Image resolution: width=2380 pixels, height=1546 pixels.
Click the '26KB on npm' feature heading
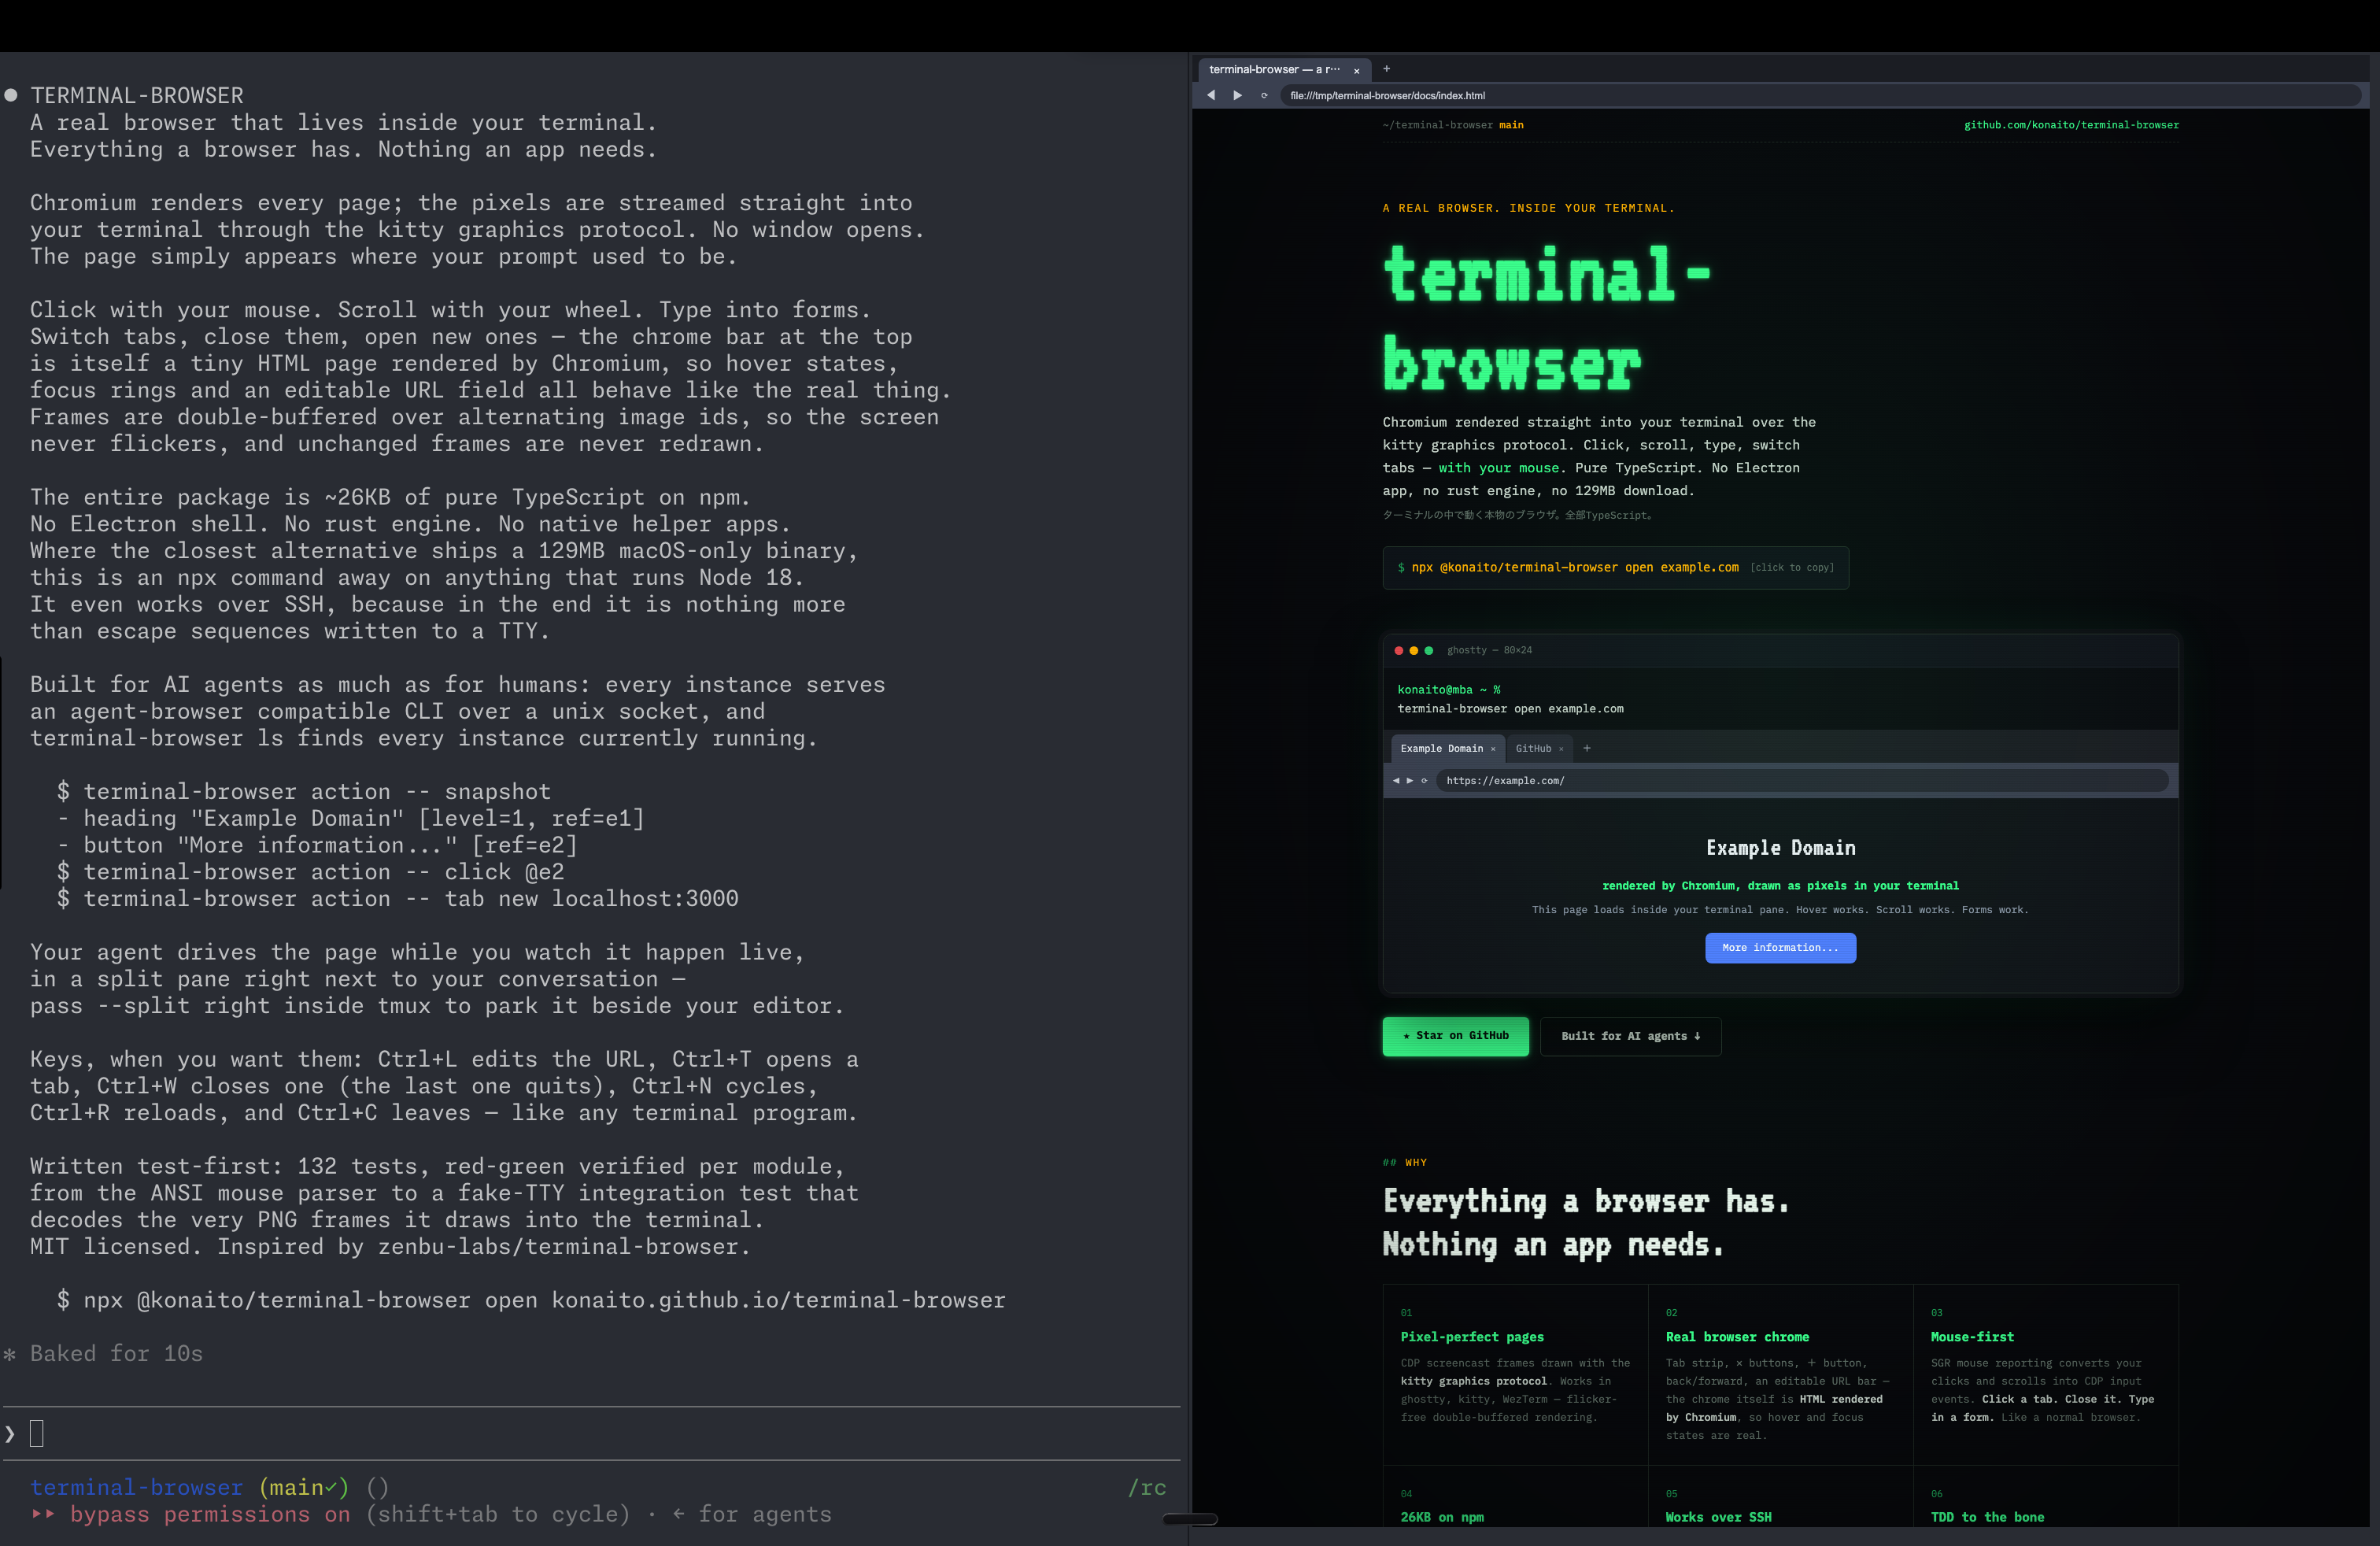click(x=1442, y=1517)
